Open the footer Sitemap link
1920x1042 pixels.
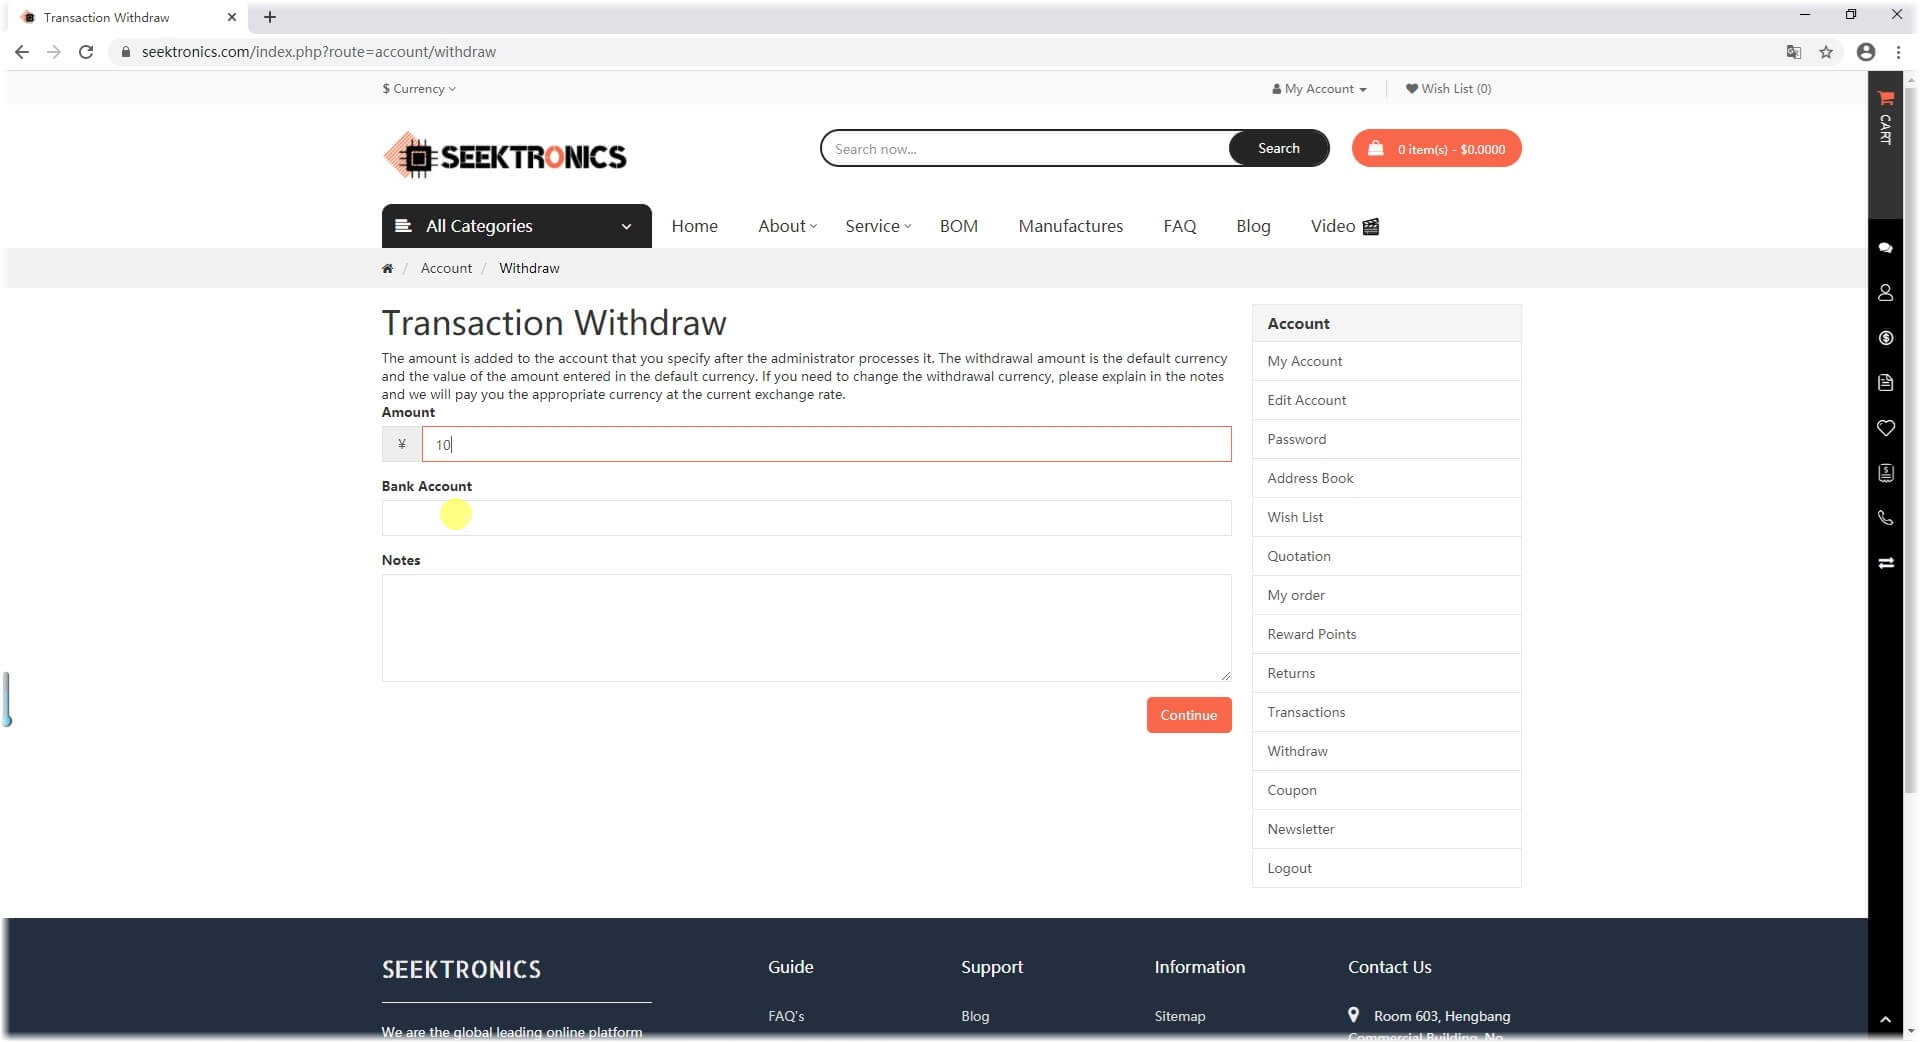tap(1179, 1016)
